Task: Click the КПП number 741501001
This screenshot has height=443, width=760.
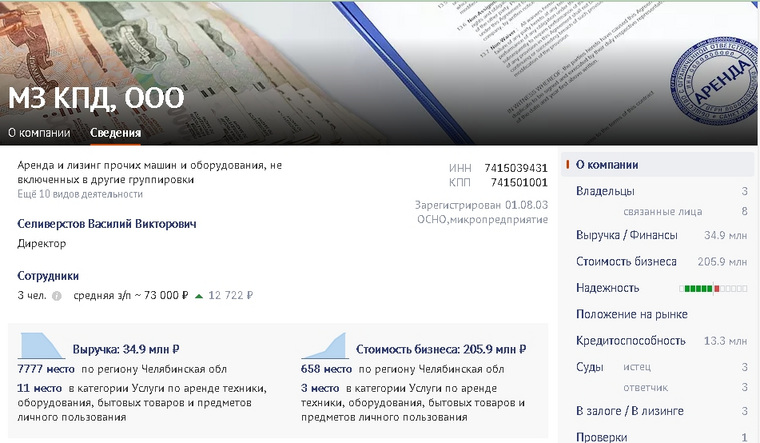Action: pyautogui.click(x=519, y=183)
